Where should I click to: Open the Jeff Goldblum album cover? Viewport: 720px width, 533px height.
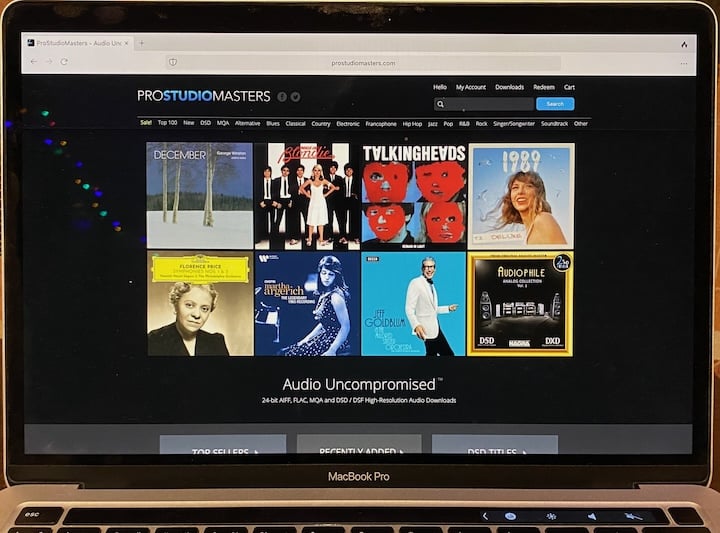tap(414, 303)
